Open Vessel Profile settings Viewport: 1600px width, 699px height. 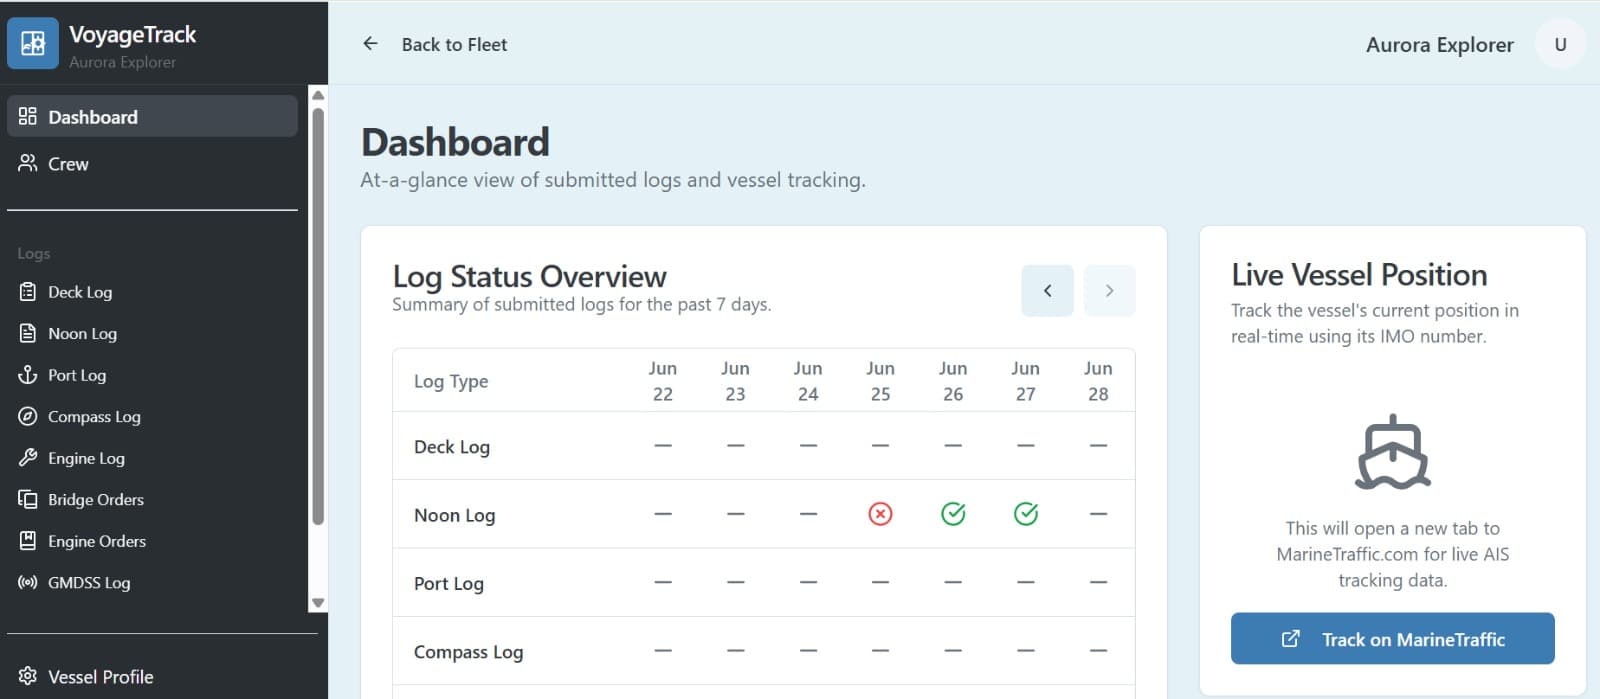click(x=99, y=676)
